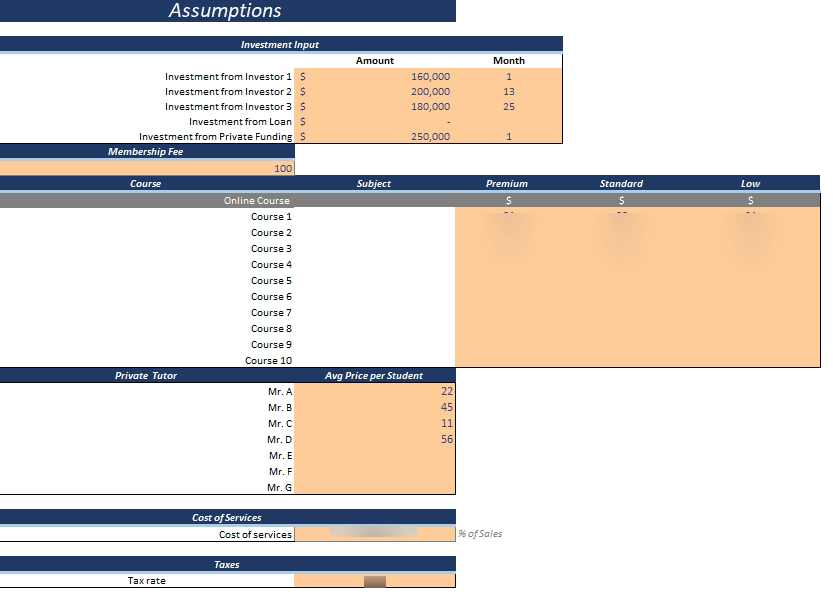Select the Course 4 row label

[271, 265]
